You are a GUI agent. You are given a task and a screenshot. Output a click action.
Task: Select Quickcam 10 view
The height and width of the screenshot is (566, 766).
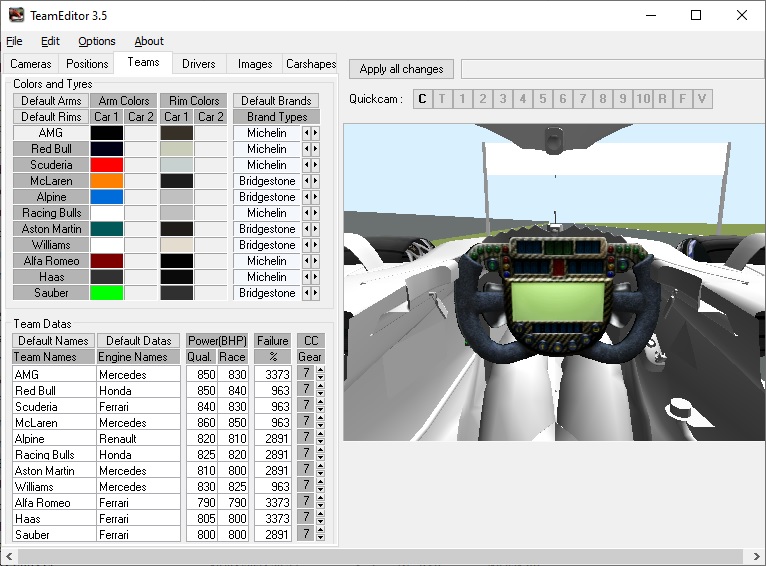point(642,99)
